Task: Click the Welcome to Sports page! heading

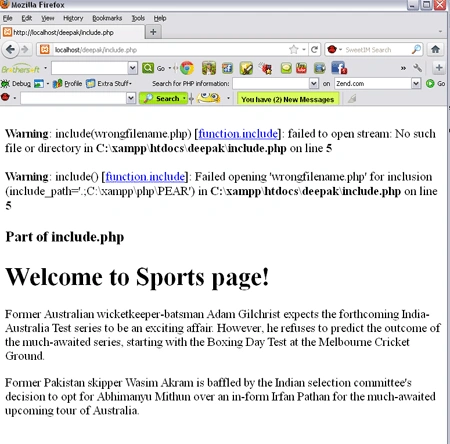Action: 137,277
